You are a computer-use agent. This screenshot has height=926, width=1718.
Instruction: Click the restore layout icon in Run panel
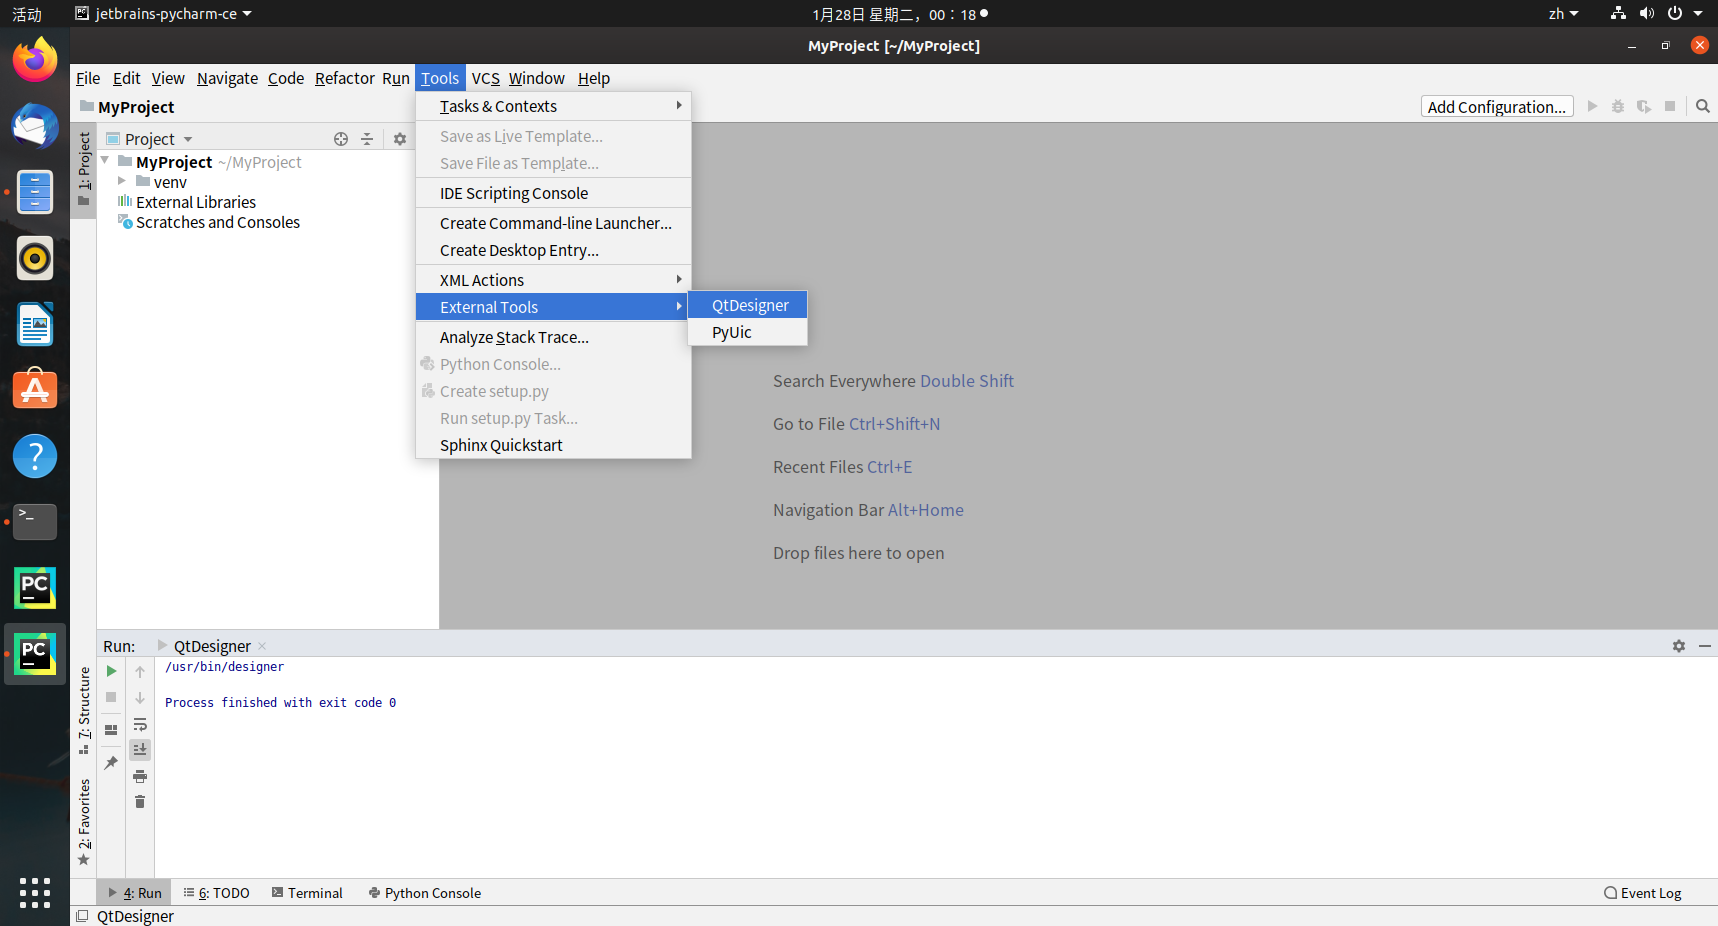tap(112, 729)
